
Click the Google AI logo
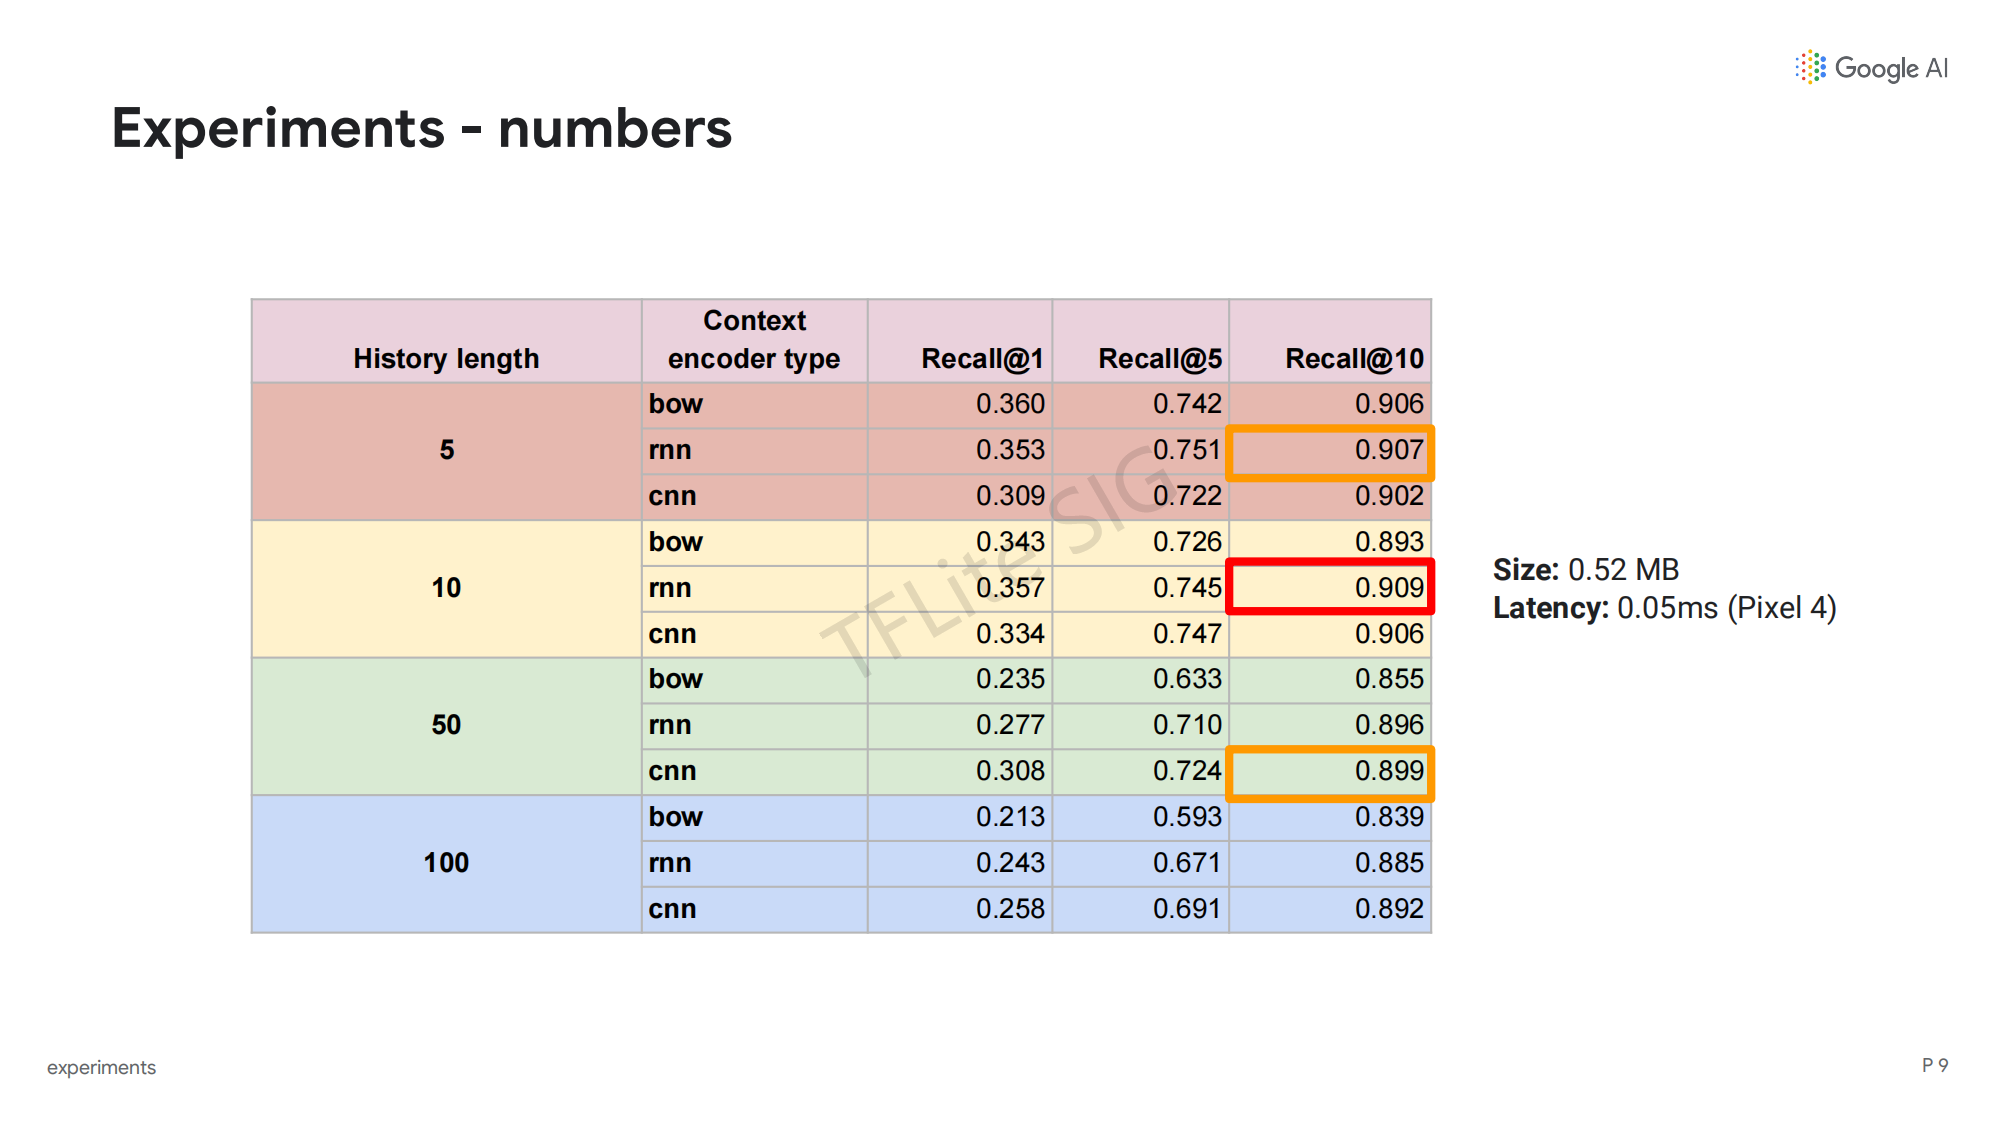pos(1871,68)
